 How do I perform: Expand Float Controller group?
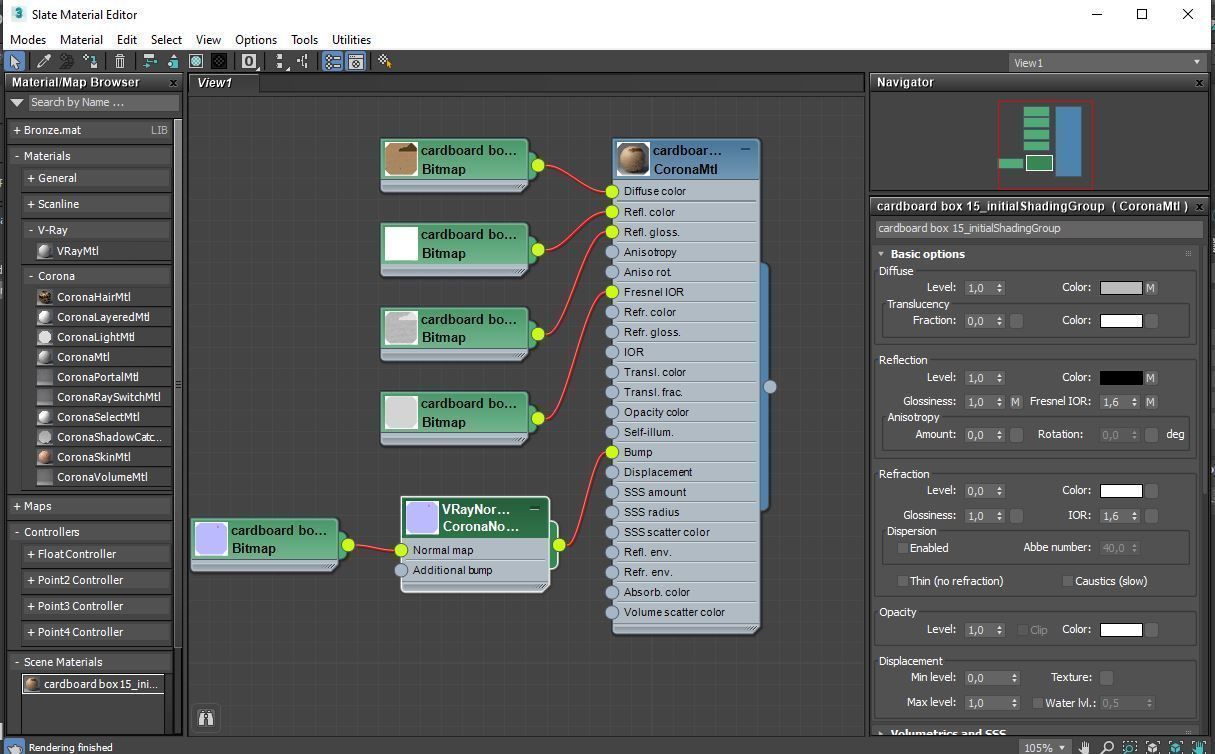click(31, 554)
